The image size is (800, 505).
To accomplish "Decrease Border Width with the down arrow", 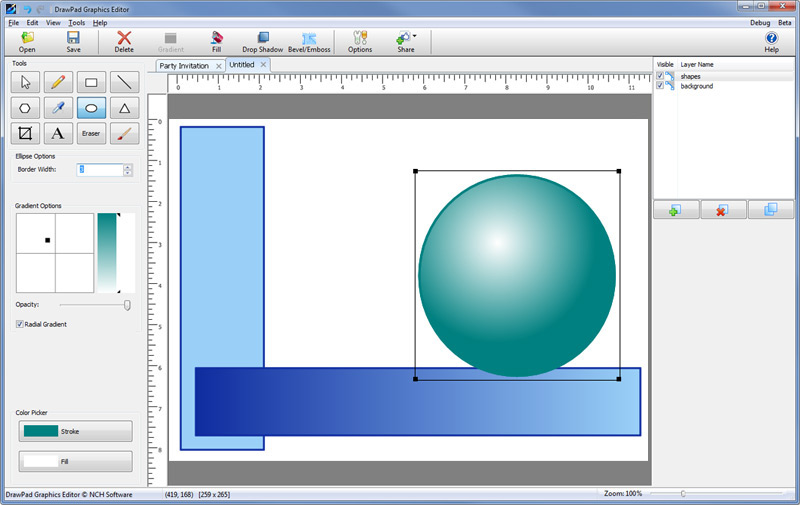I will click(x=127, y=173).
